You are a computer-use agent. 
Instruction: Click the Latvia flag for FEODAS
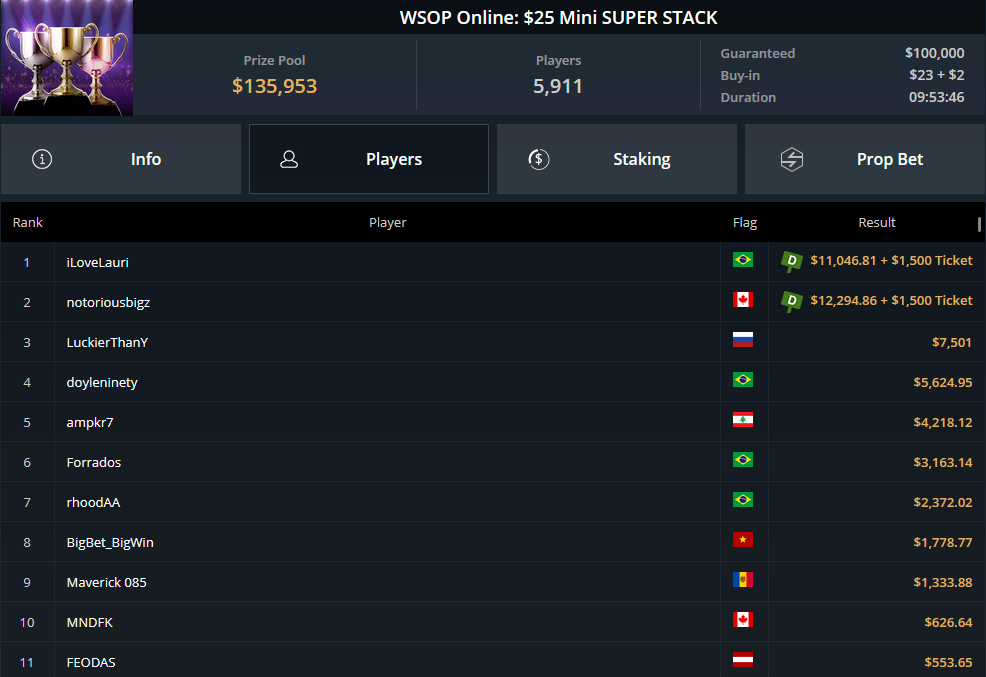pos(743,660)
